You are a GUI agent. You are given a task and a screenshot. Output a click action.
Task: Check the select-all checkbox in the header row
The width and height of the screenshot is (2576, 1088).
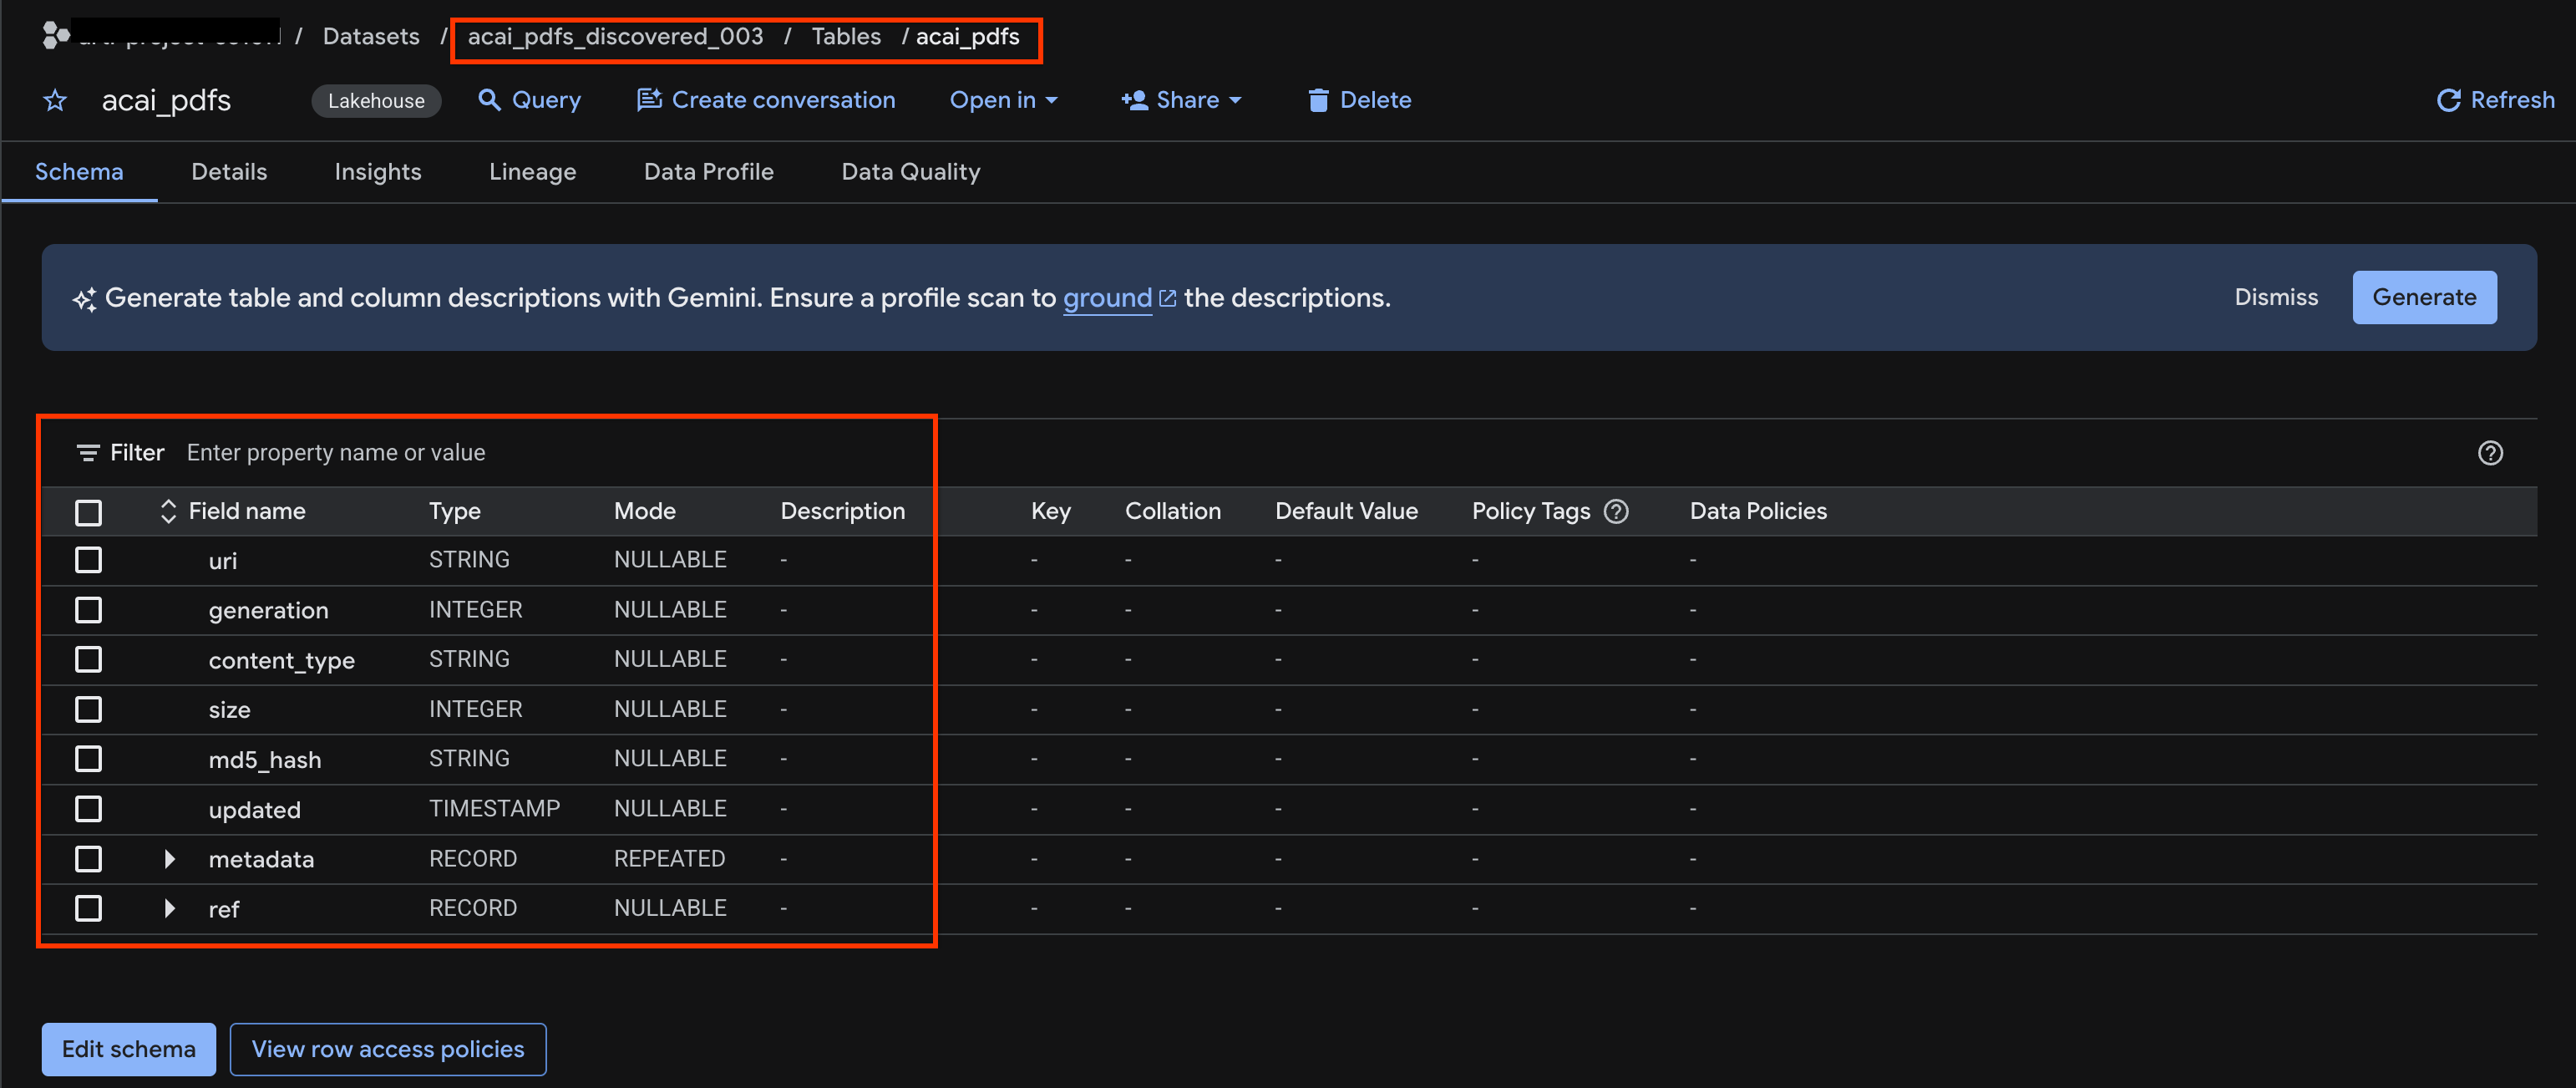pos(89,512)
